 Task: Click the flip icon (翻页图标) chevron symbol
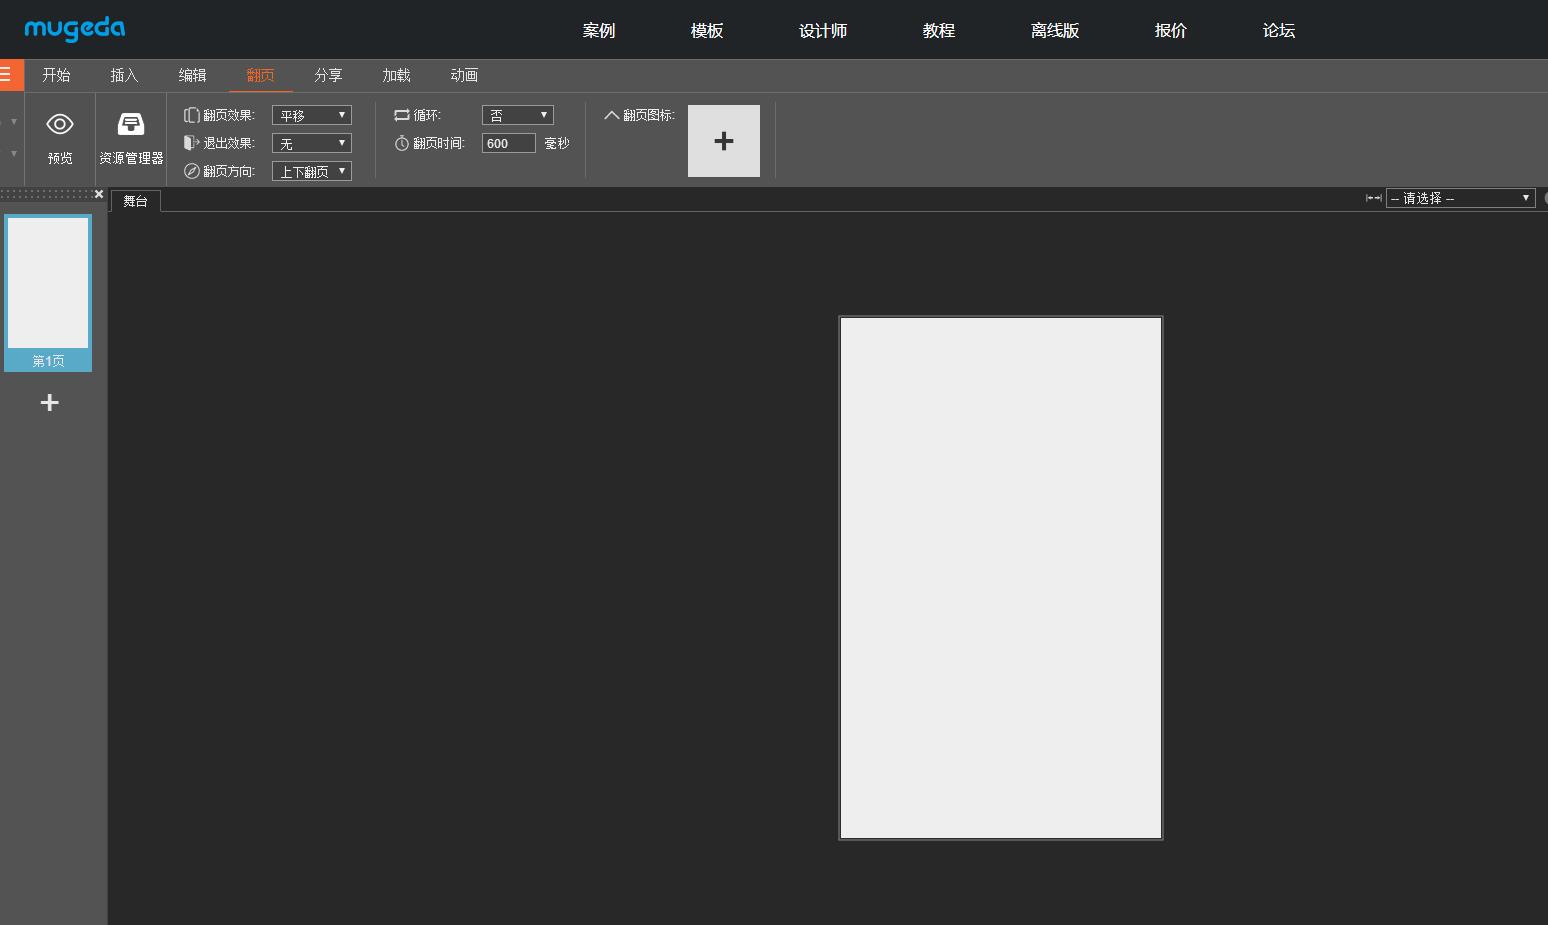click(x=612, y=115)
